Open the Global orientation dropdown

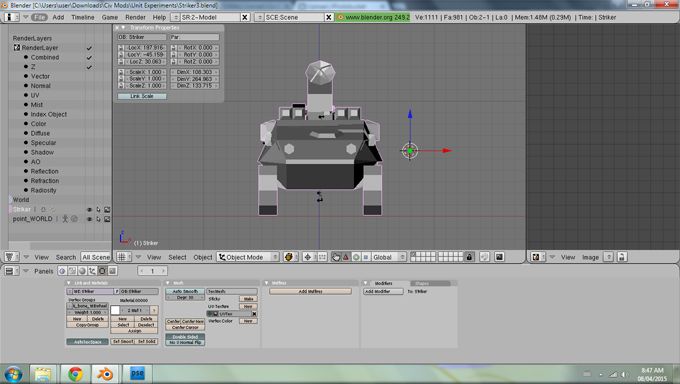tap(389, 257)
